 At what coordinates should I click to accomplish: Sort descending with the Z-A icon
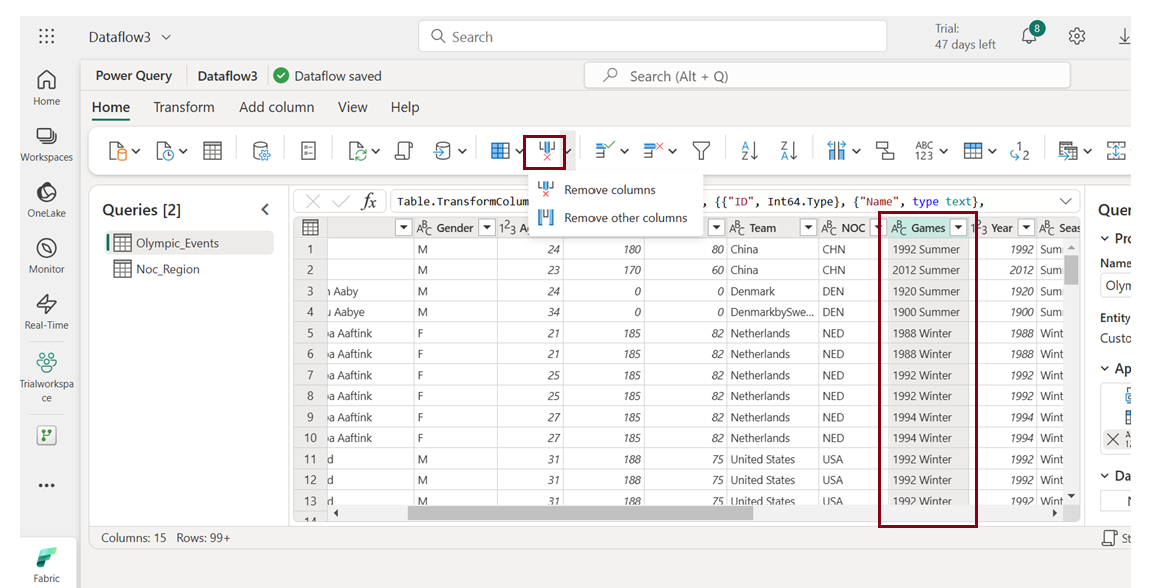point(789,151)
